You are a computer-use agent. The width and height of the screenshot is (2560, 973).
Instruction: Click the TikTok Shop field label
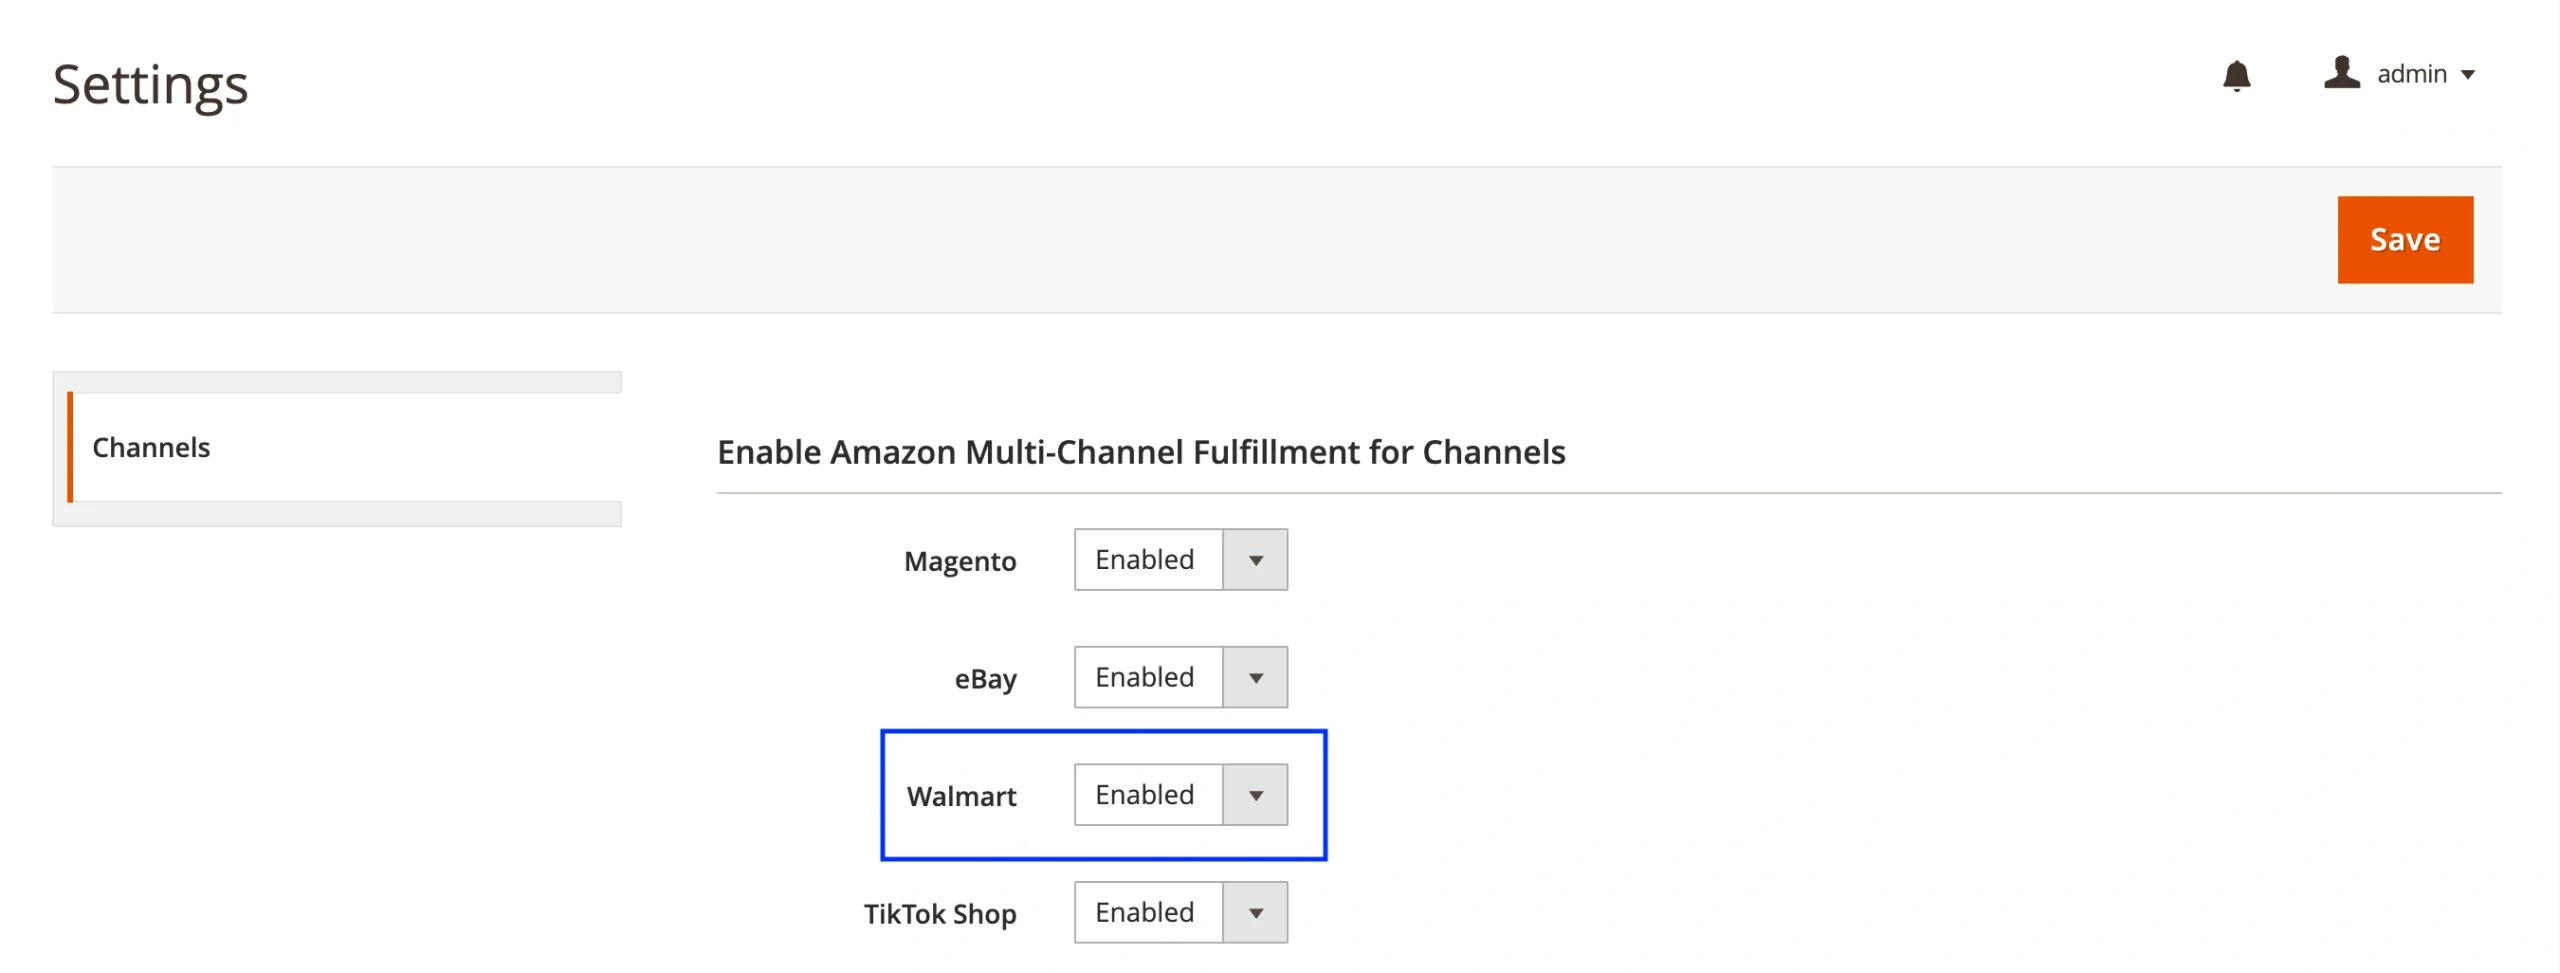pos(939,915)
